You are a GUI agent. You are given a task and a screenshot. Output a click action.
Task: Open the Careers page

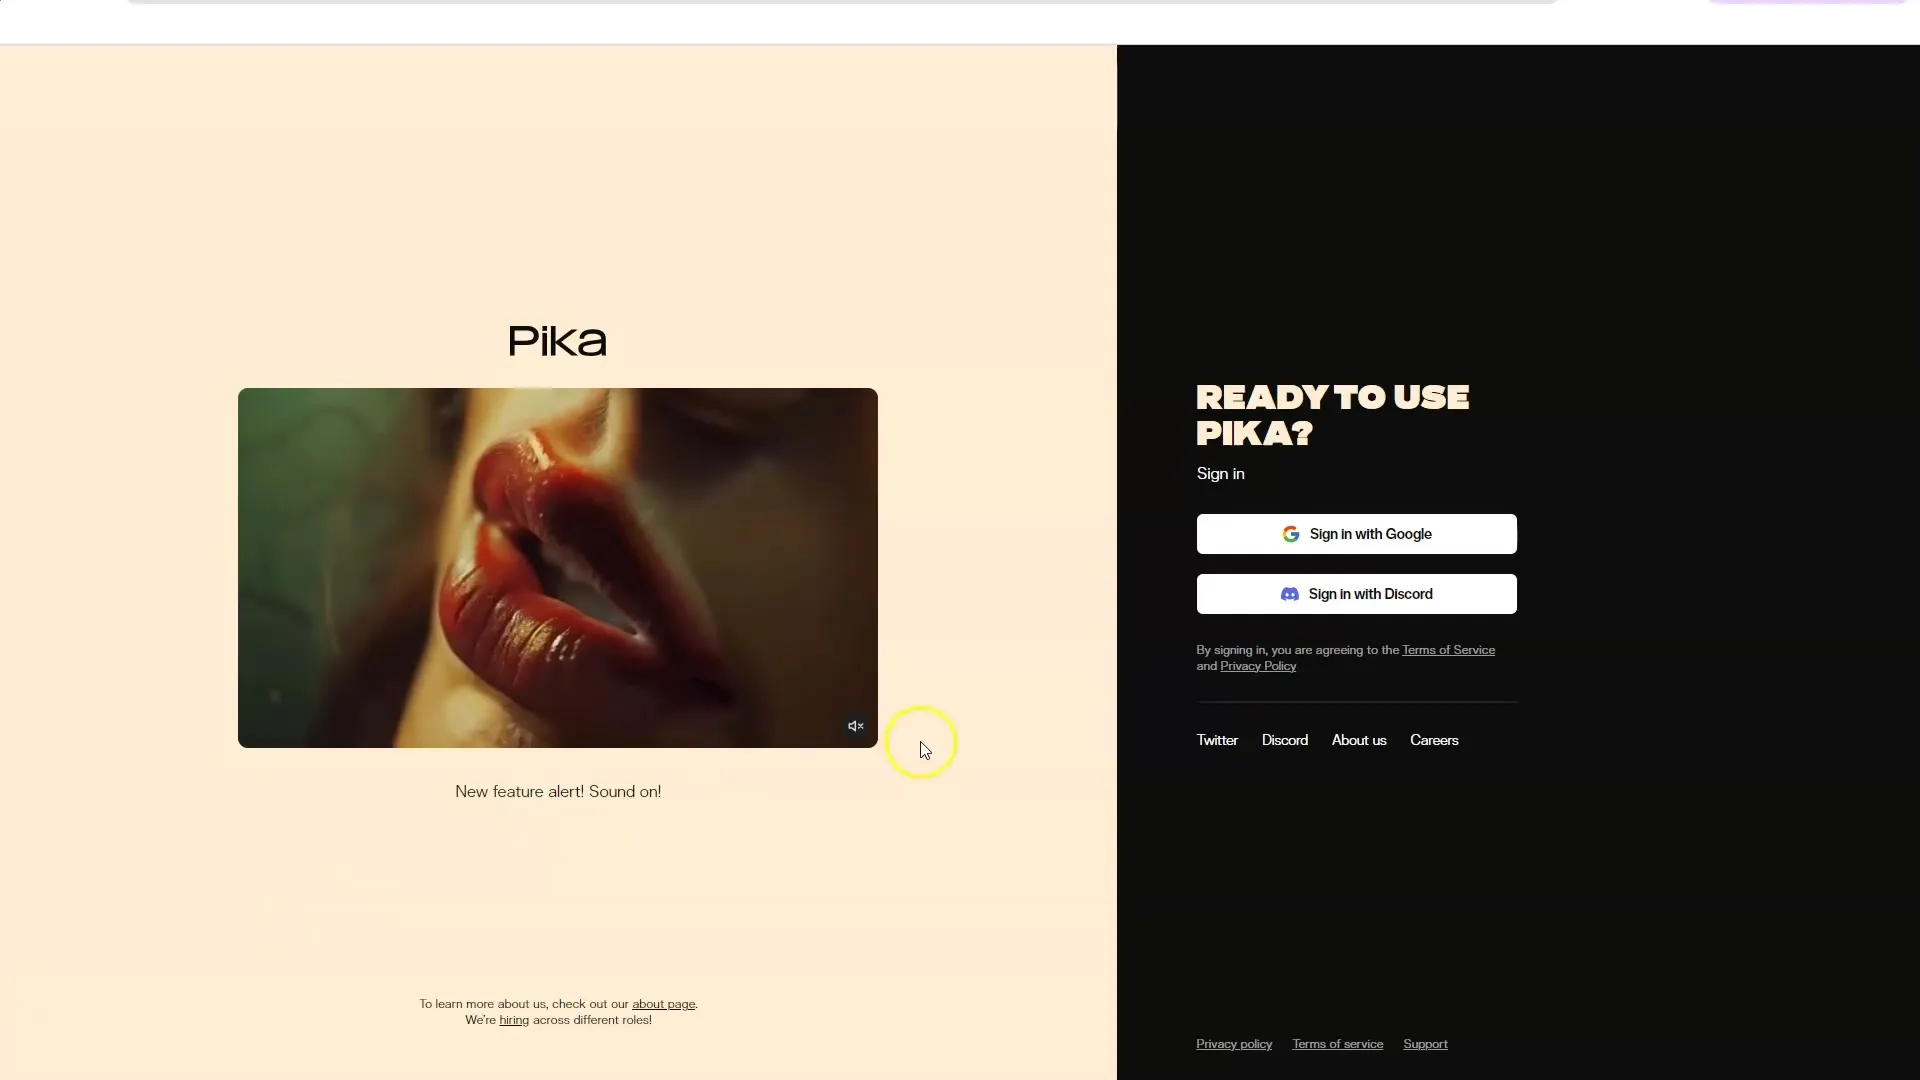[1435, 740]
